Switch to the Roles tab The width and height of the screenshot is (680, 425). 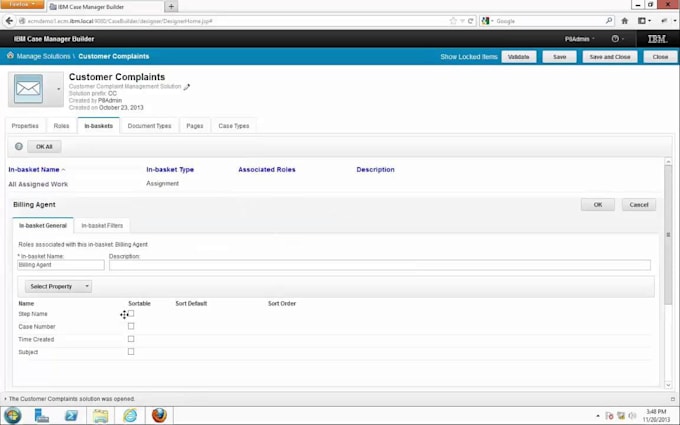coord(61,126)
